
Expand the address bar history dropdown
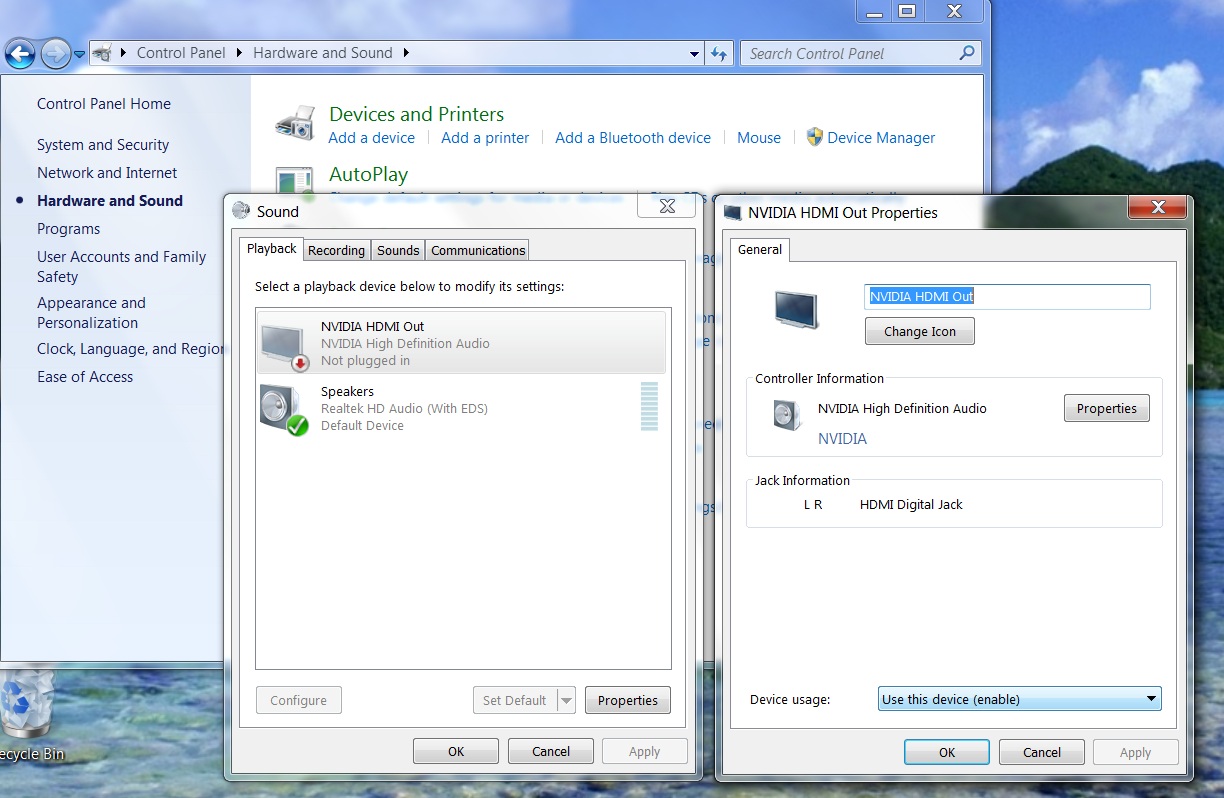695,54
